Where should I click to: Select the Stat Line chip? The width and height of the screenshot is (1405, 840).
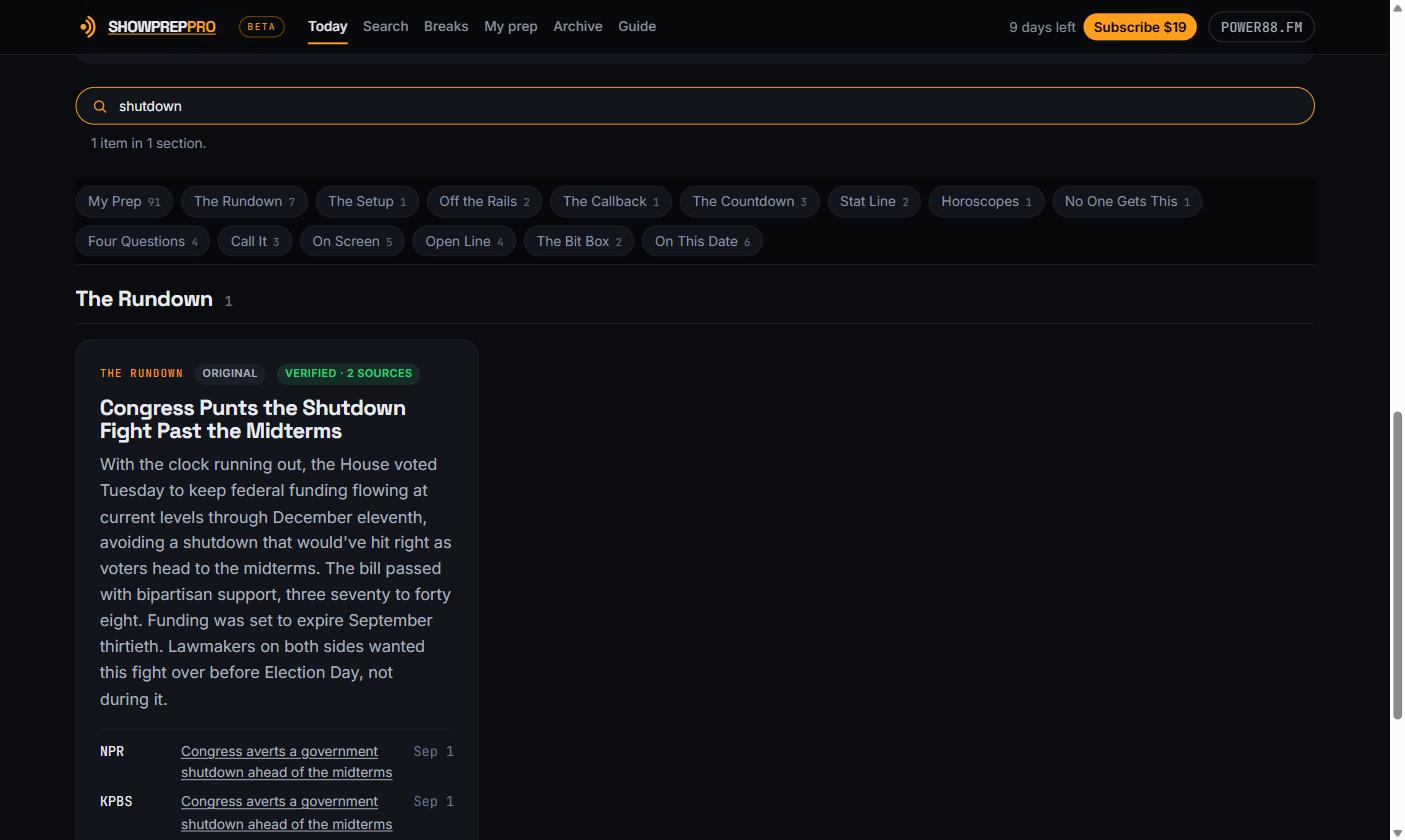[x=874, y=201]
